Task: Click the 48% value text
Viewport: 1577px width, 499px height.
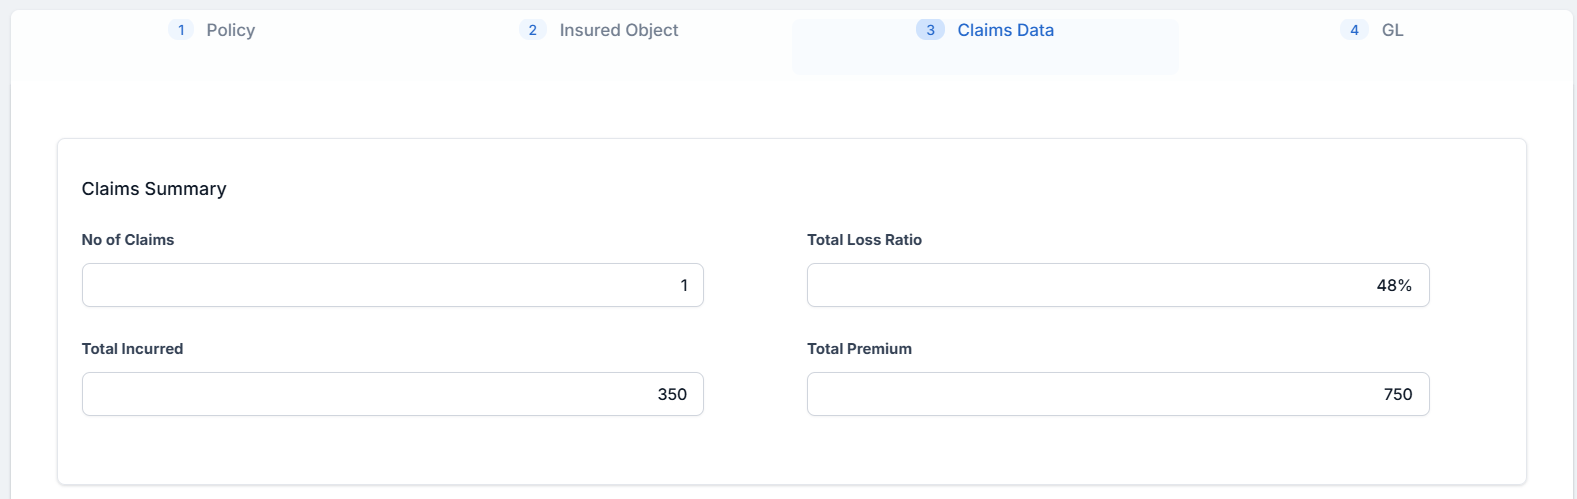Action: (x=1394, y=285)
